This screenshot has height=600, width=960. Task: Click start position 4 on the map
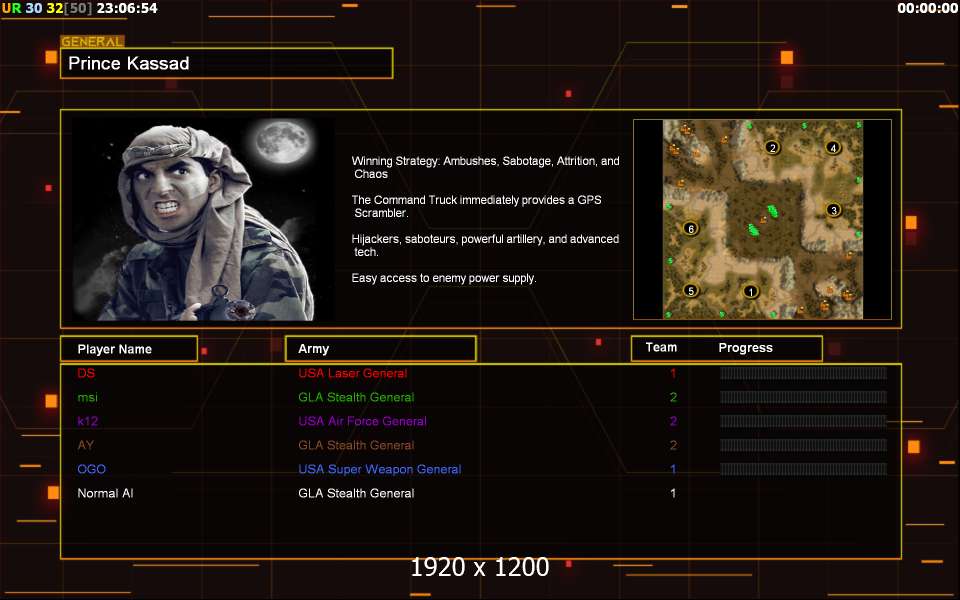click(x=833, y=148)
